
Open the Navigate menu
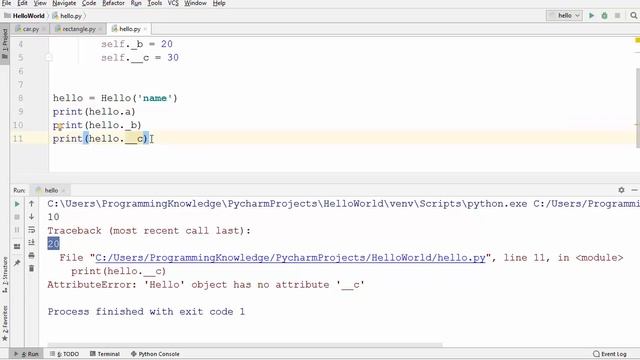64,3
